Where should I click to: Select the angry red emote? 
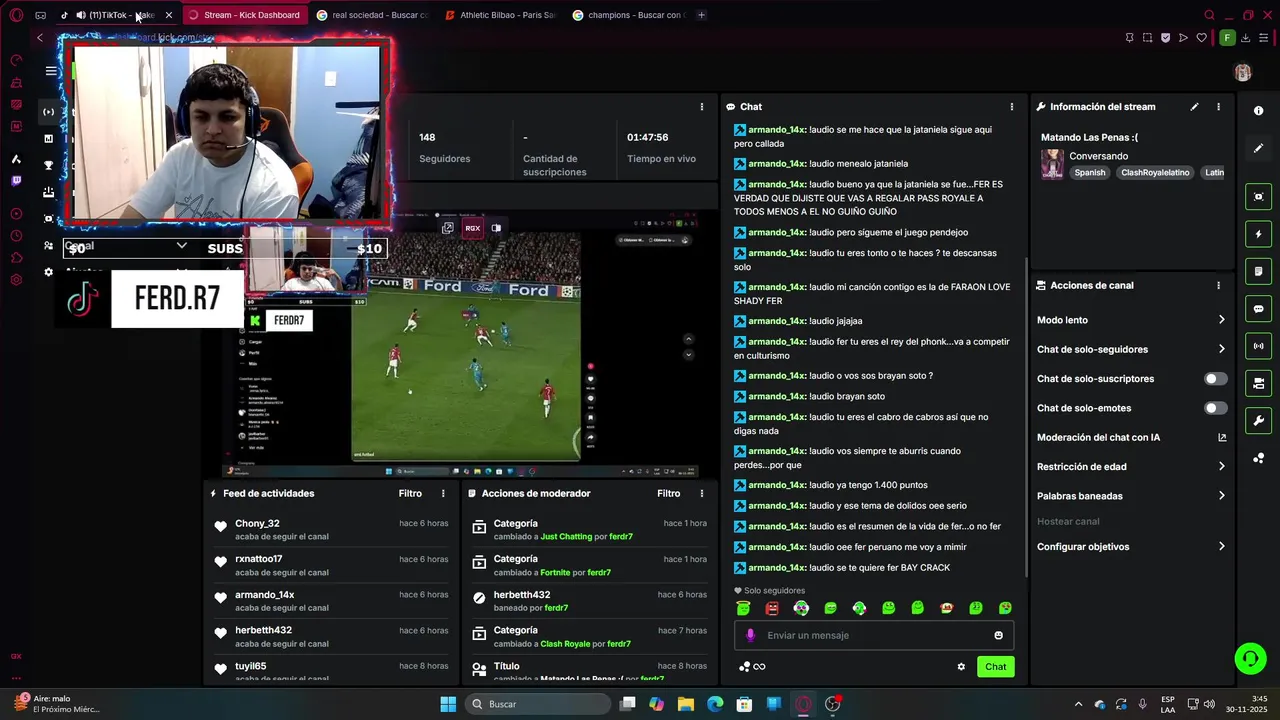[772, 608]
